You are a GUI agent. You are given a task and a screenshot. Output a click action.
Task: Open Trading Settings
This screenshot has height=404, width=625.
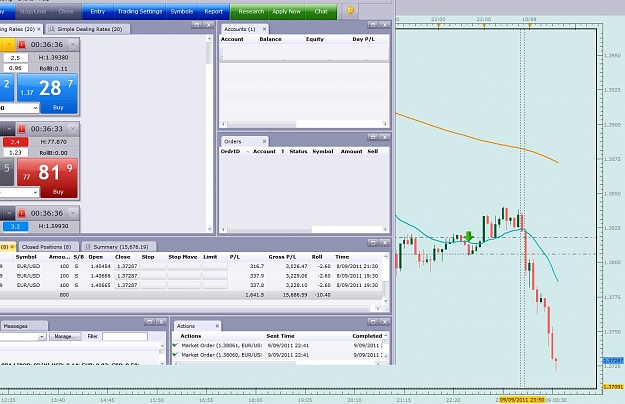click(x=140, y=11)
